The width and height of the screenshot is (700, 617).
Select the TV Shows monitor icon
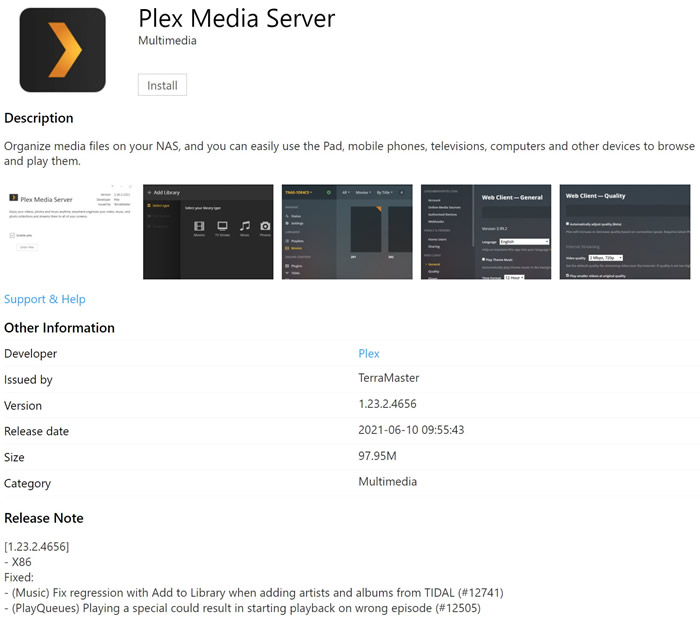point(222,226)
